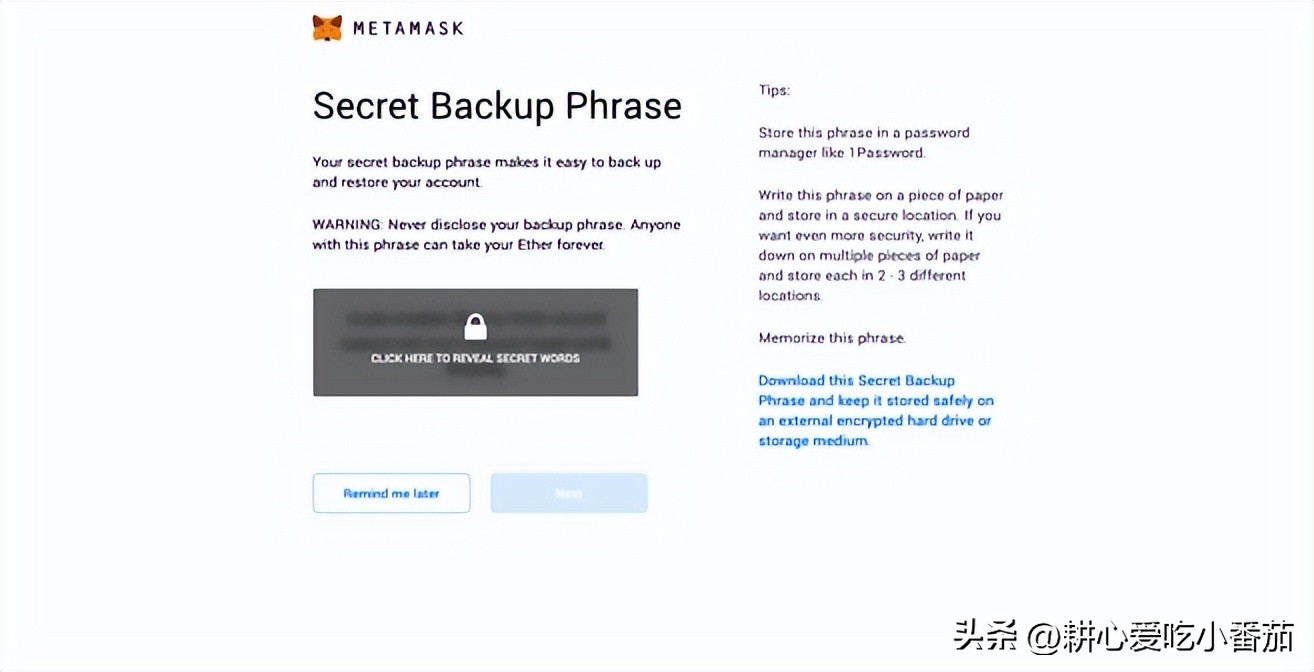The image size is (1314, 672).
Task: Click the MetaMask fox logo
Action: [327, 28]
